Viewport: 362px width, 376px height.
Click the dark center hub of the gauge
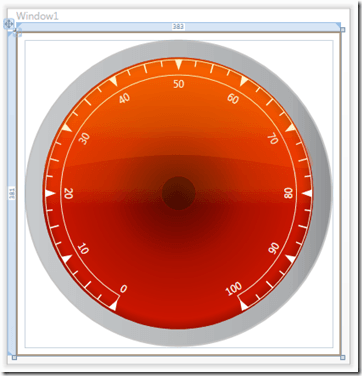coord(178,193)
